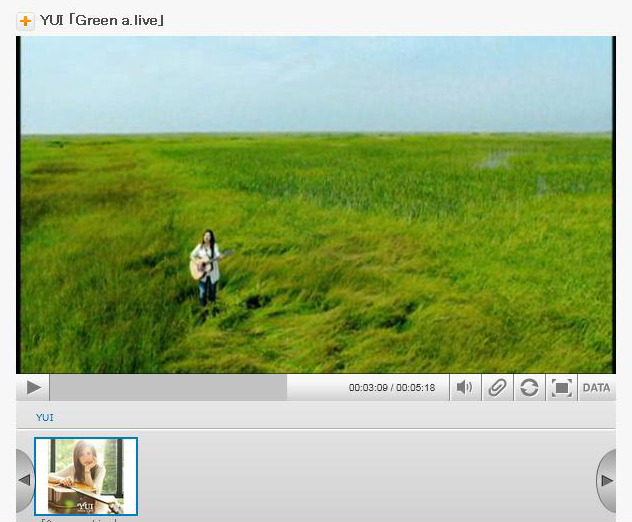Mute the video with the speaker icon

click(x=465, y=388)
